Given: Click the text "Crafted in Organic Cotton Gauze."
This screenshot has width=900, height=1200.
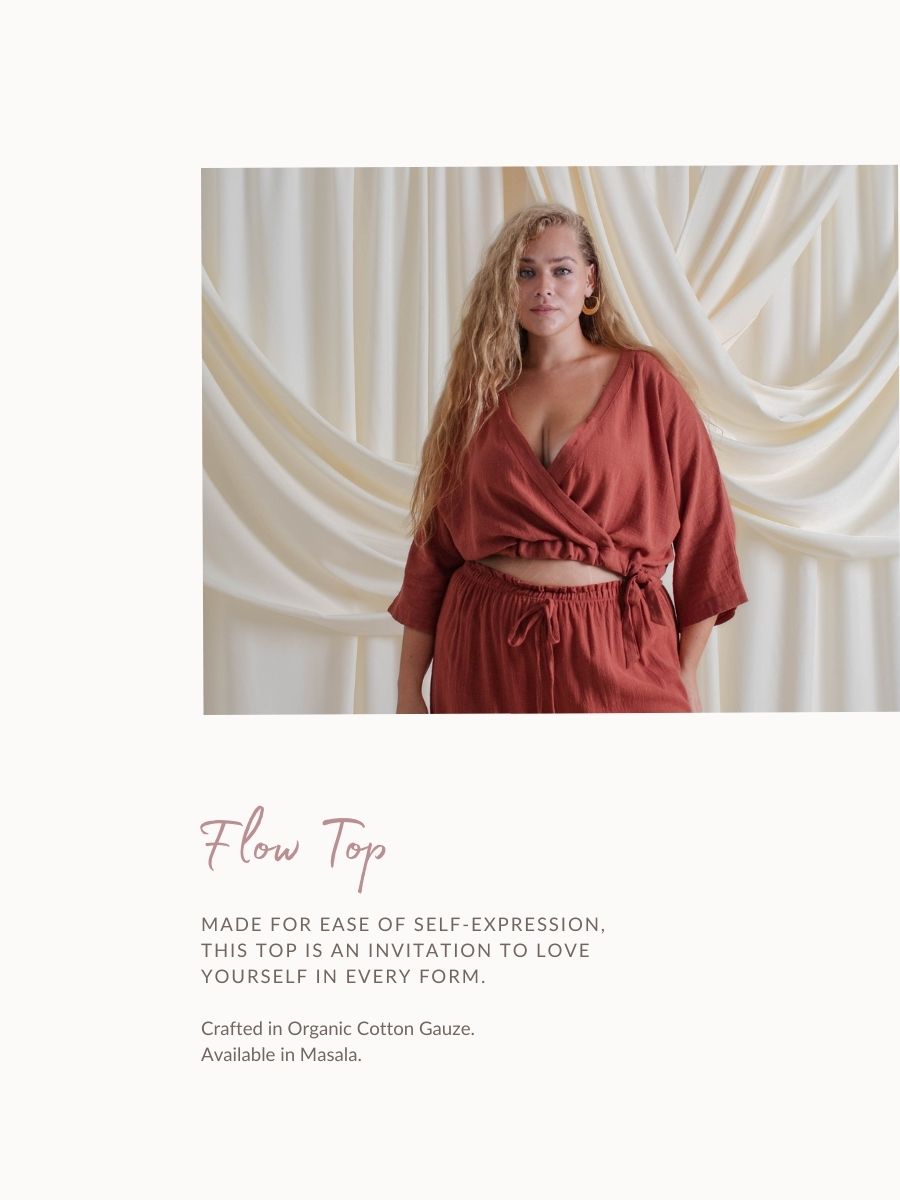Looking at the screenshot, I should pyautogui.click(x=337, y=1028).
